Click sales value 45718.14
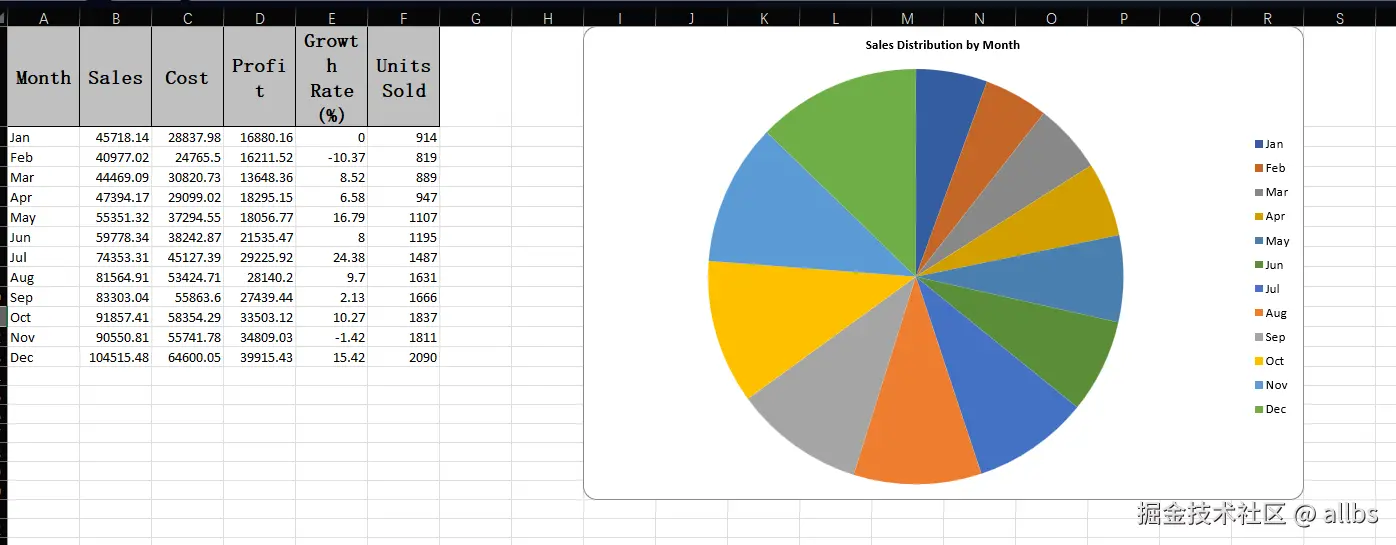Screen dimensions: 1396x545 tap(115, 137)
